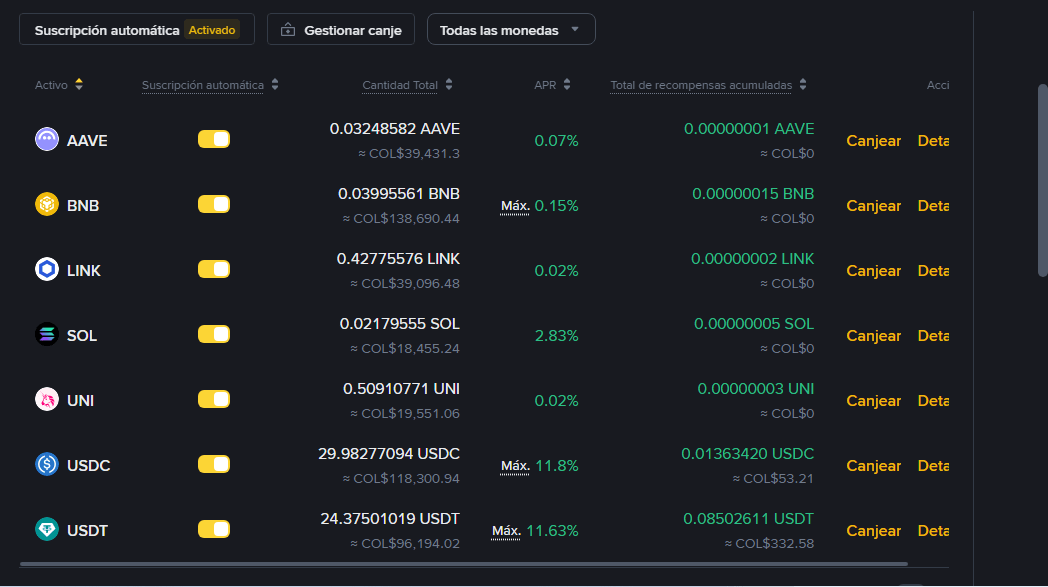Screen dimensions: 1048x587
Task: Click the Suscripción automática column header
Action: [203, 85]
